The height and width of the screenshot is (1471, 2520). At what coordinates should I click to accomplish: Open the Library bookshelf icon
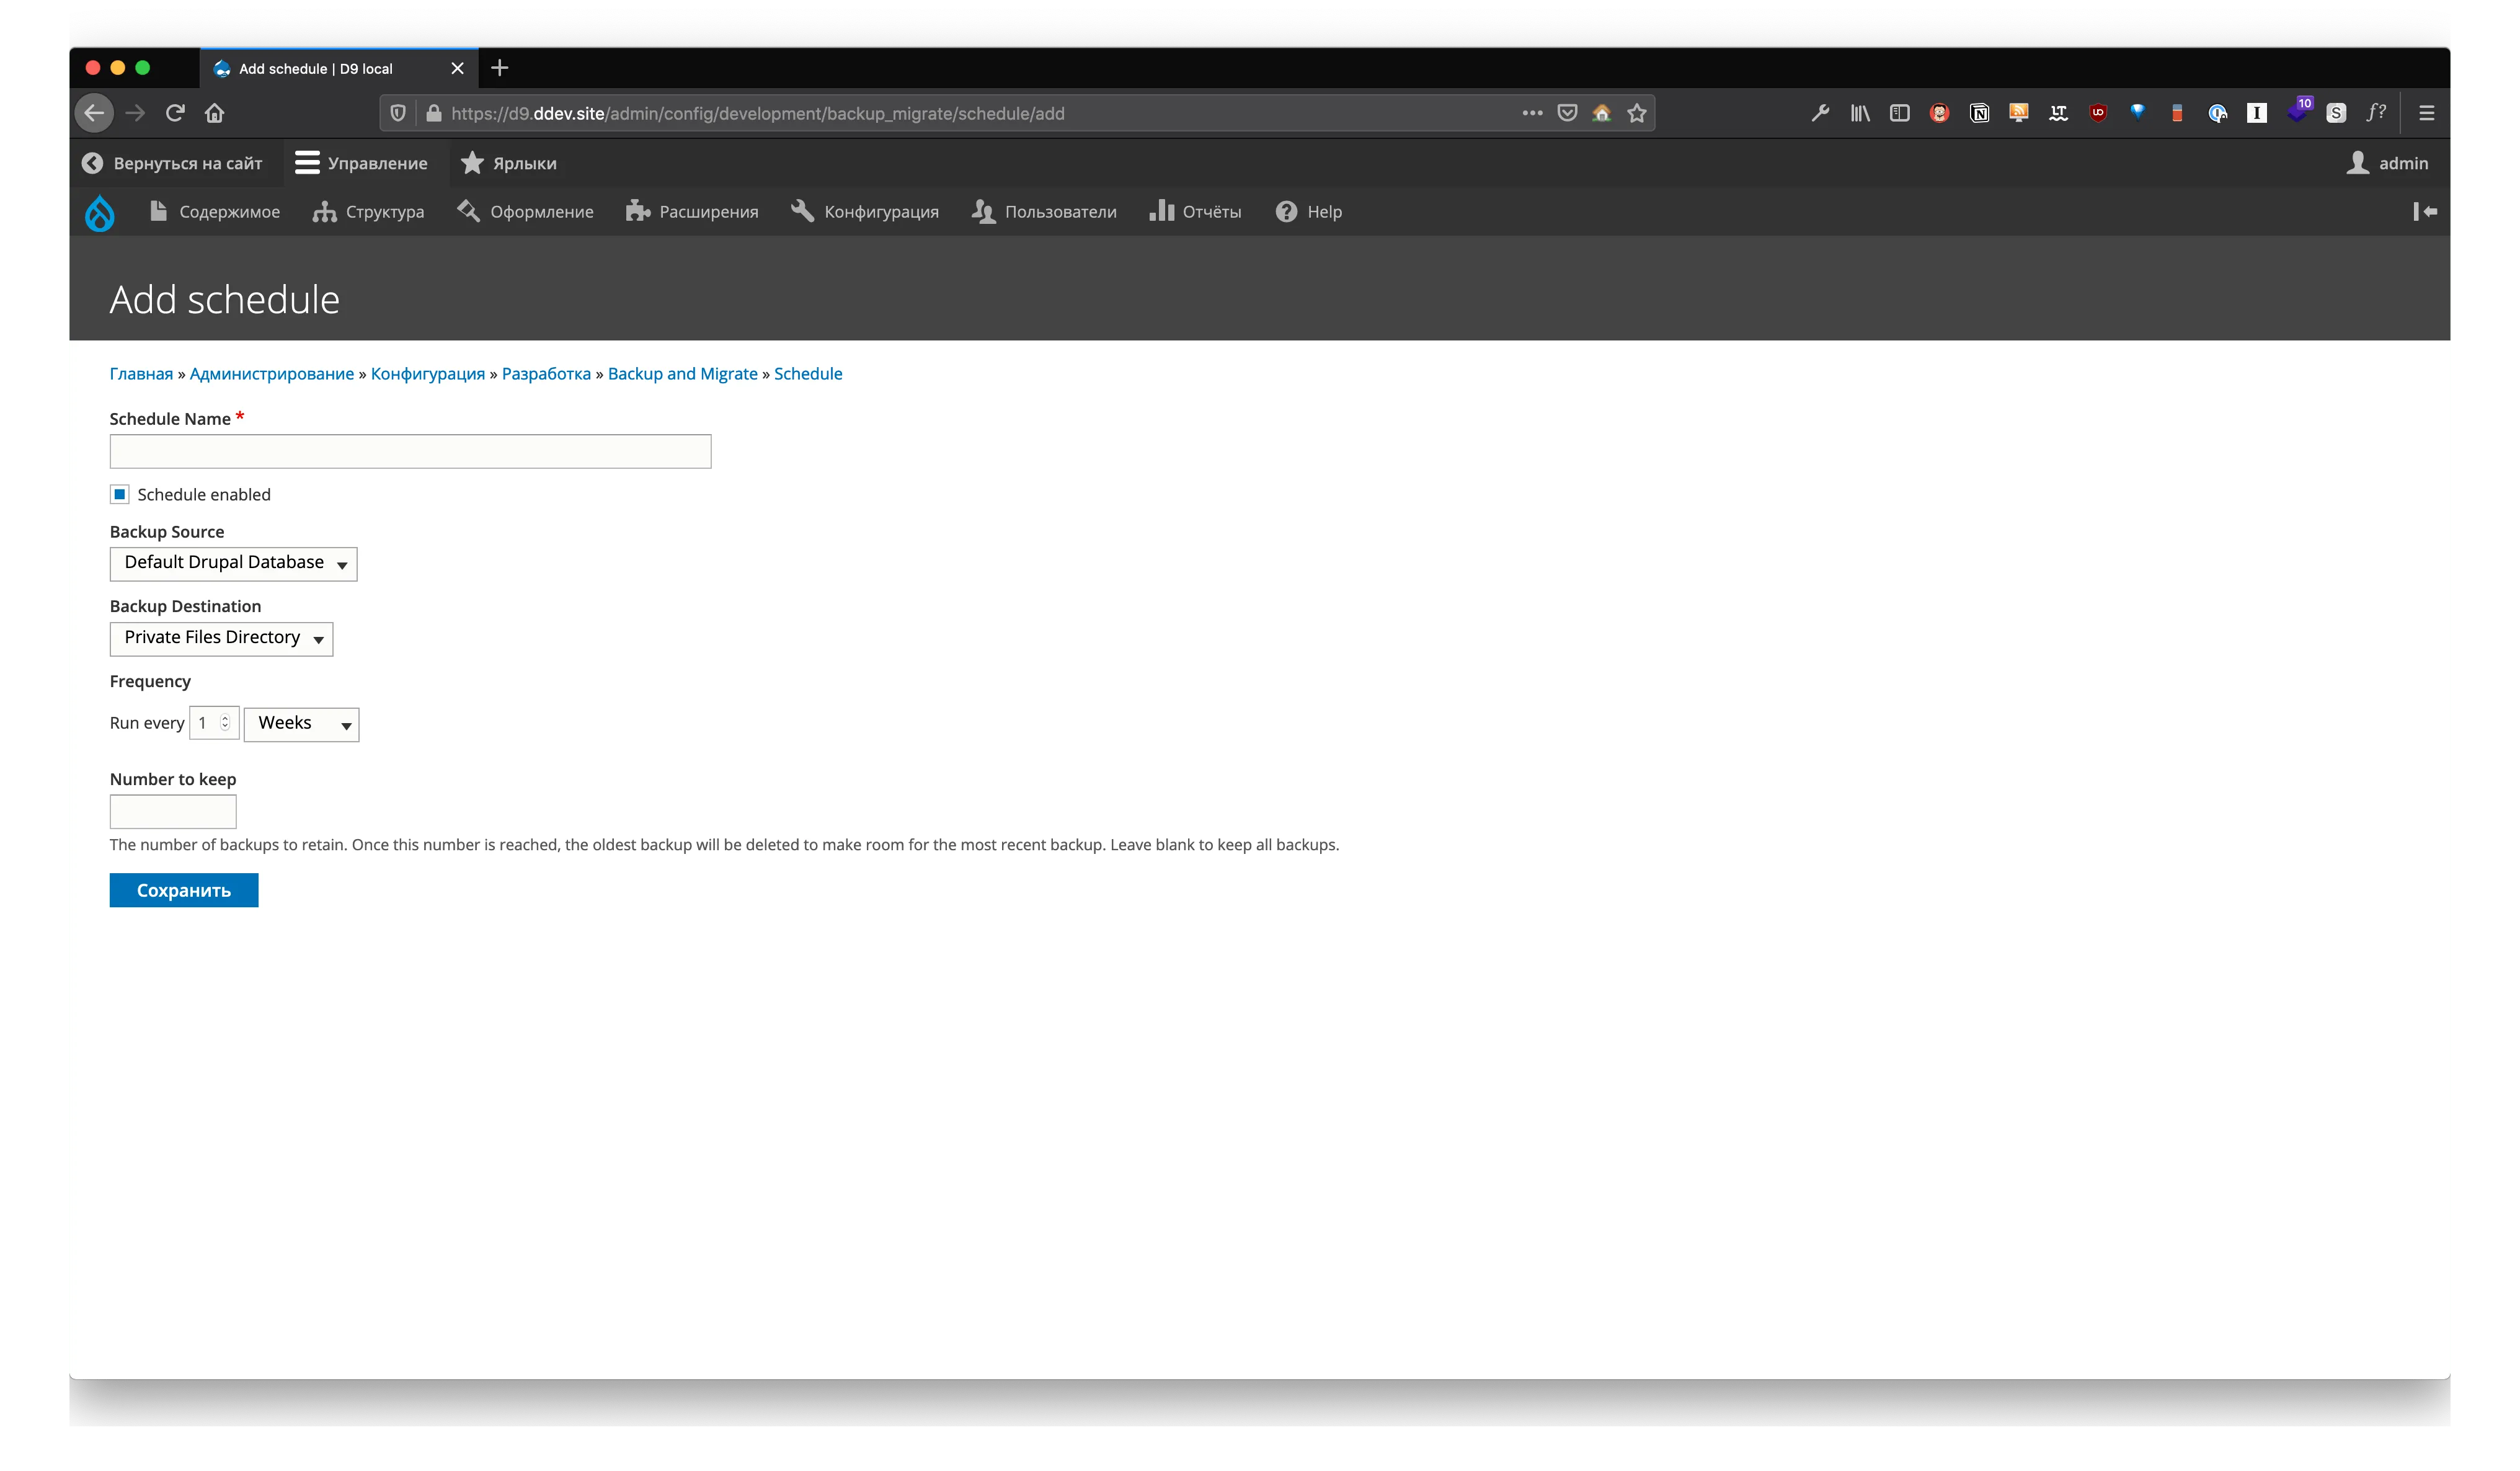coord(1859,113)
